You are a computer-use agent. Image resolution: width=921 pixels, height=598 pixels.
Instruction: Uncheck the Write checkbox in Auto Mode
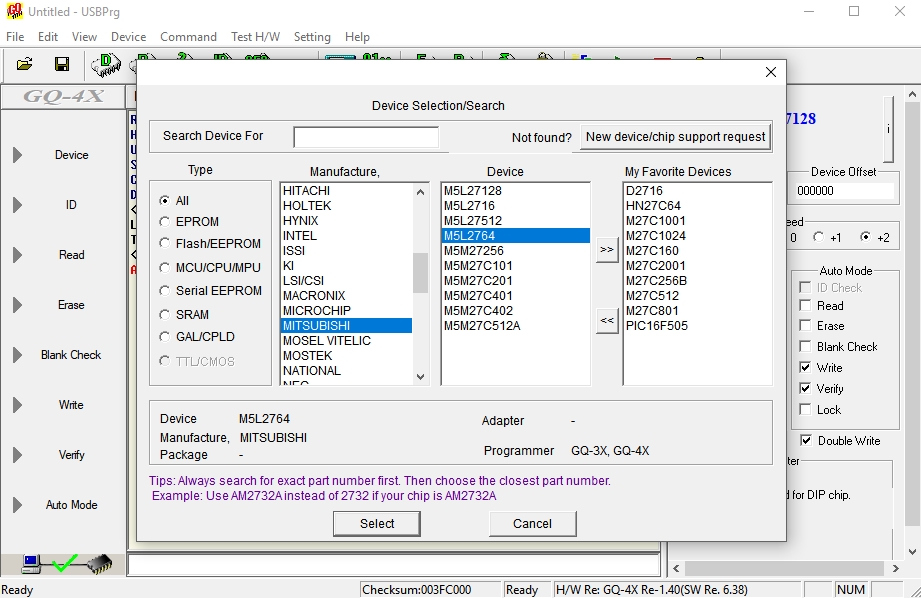(x=805, y=368)
